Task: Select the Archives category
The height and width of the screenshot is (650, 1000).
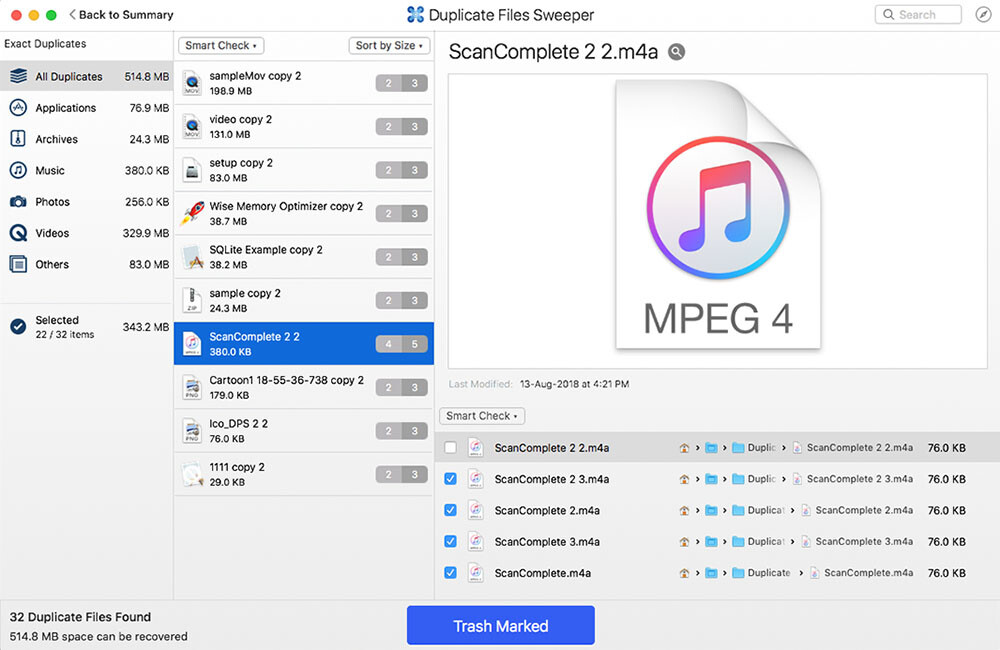Action: [87, 139]
